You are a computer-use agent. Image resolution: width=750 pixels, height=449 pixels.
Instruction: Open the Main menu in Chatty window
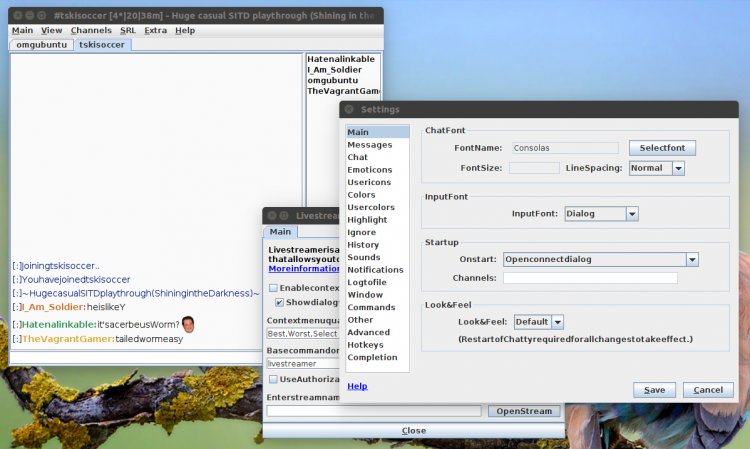(22, 31)
